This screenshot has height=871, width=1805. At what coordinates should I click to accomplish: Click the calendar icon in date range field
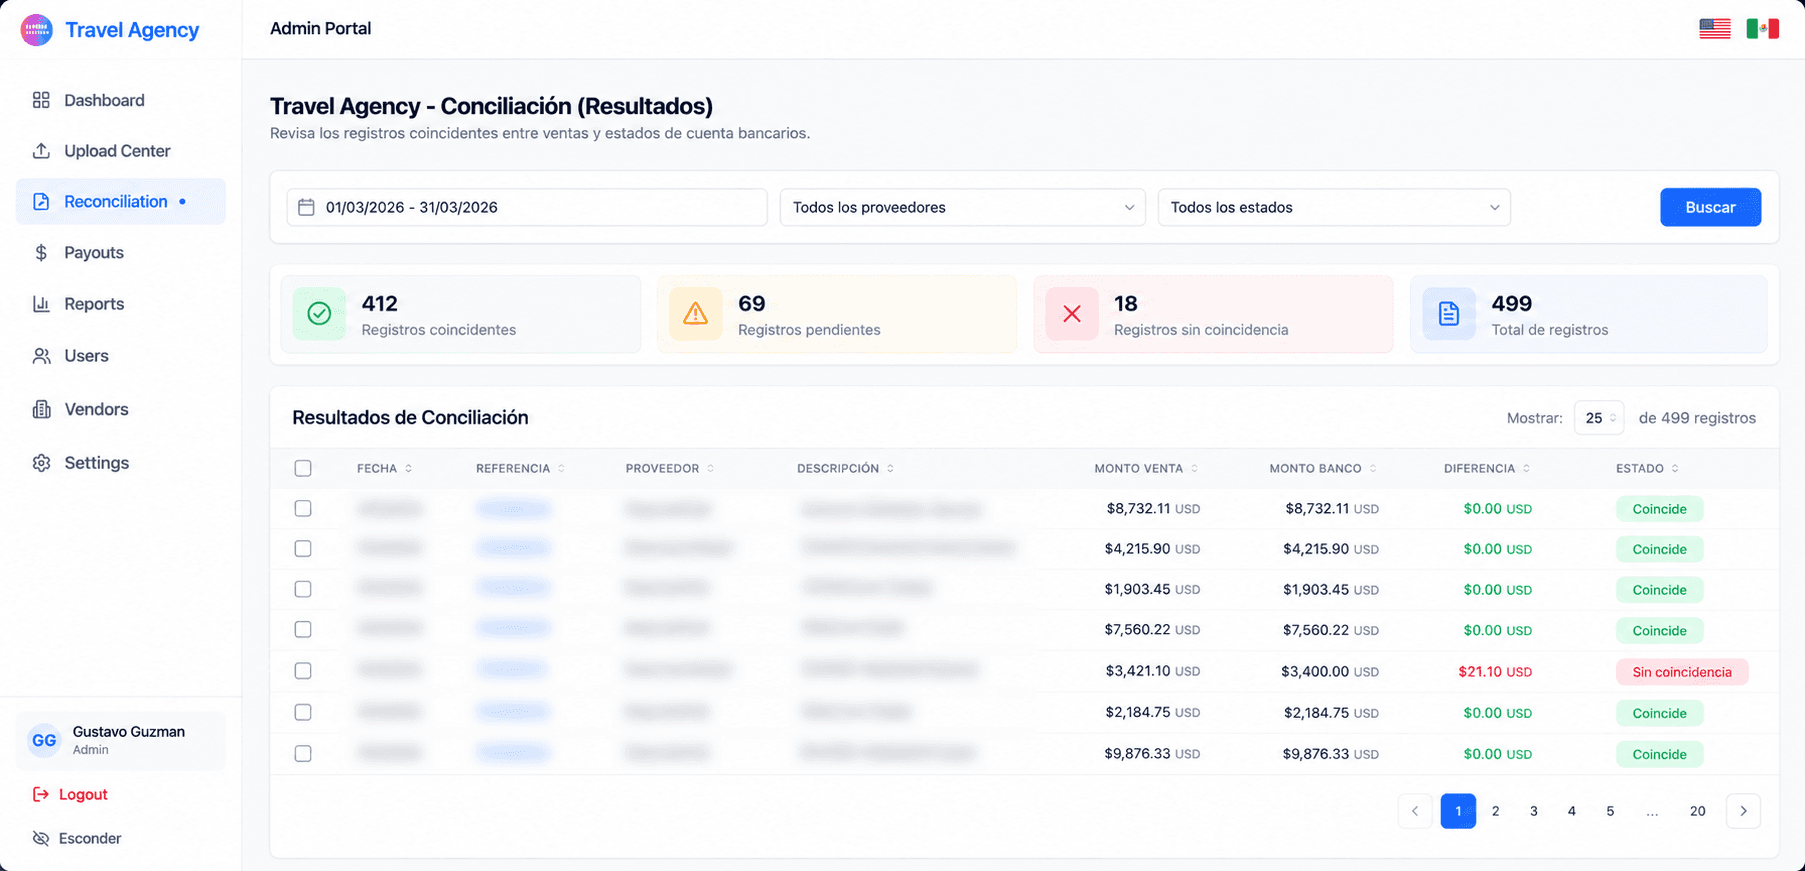(306, 207)
